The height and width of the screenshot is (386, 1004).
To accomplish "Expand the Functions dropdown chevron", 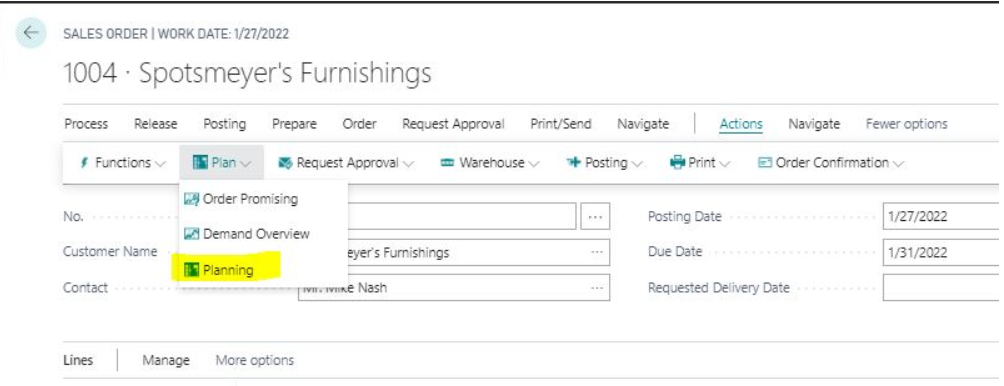I will click(x=160, y=164).
